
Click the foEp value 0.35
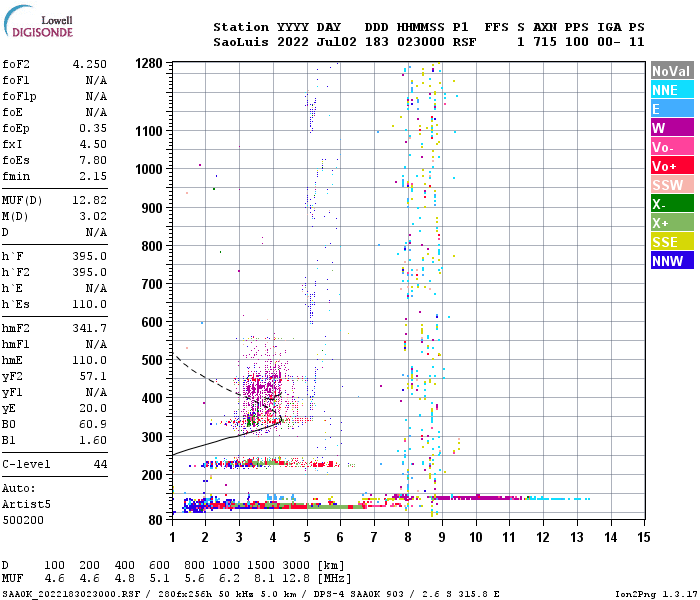[x=93, y=129]
